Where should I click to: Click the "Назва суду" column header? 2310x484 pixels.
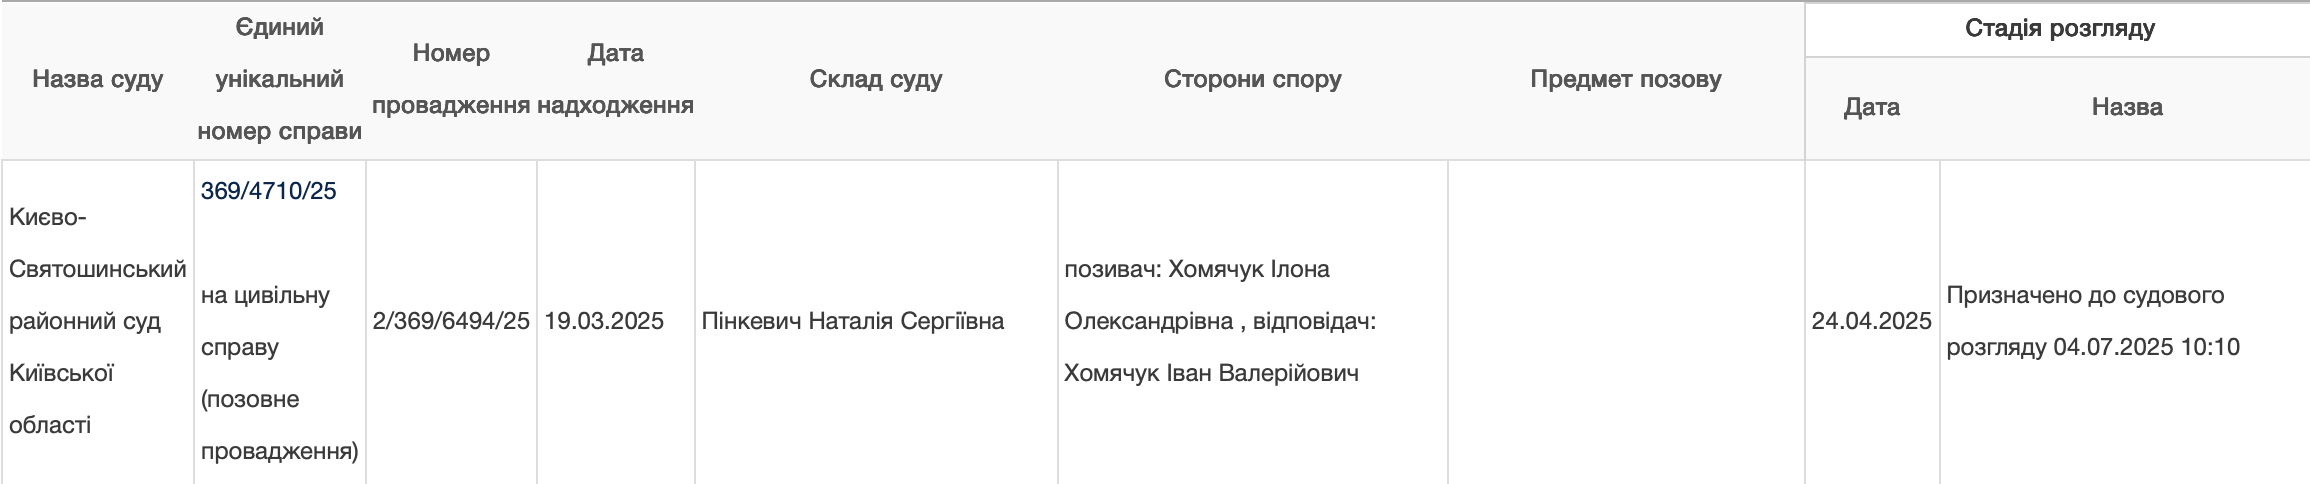coord(97,79)
